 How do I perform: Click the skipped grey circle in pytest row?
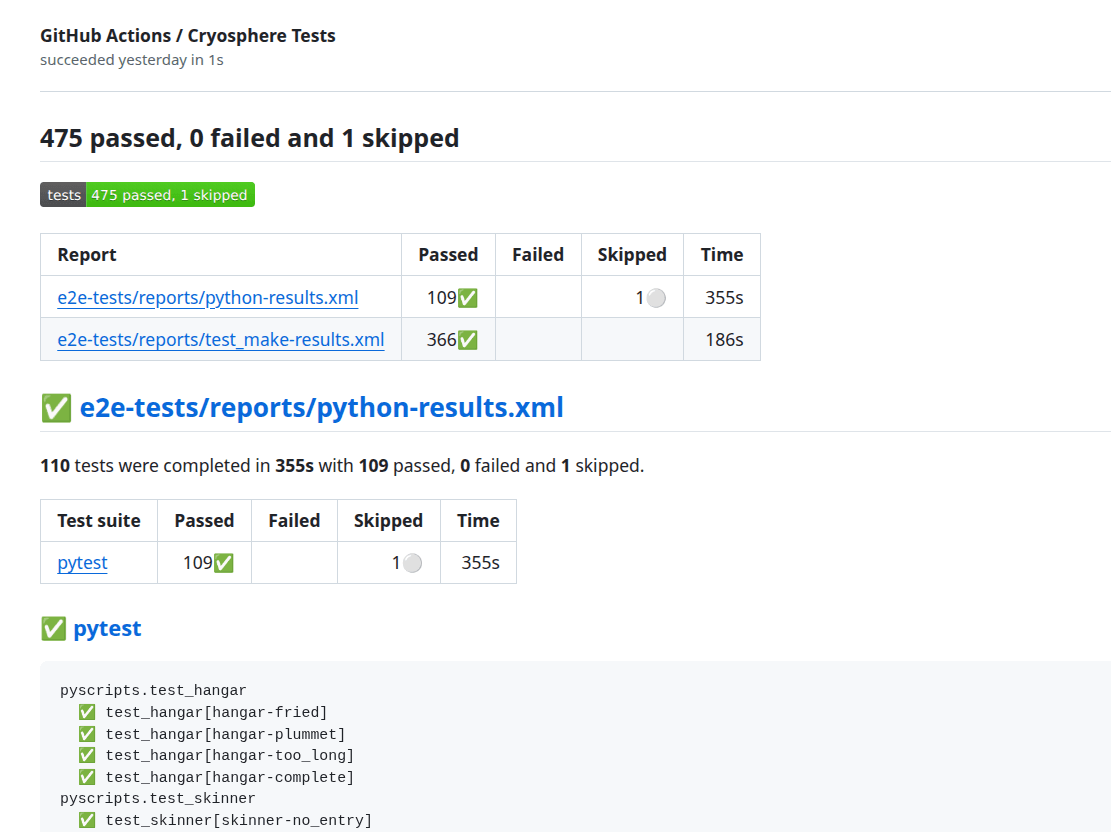(412, 563)
